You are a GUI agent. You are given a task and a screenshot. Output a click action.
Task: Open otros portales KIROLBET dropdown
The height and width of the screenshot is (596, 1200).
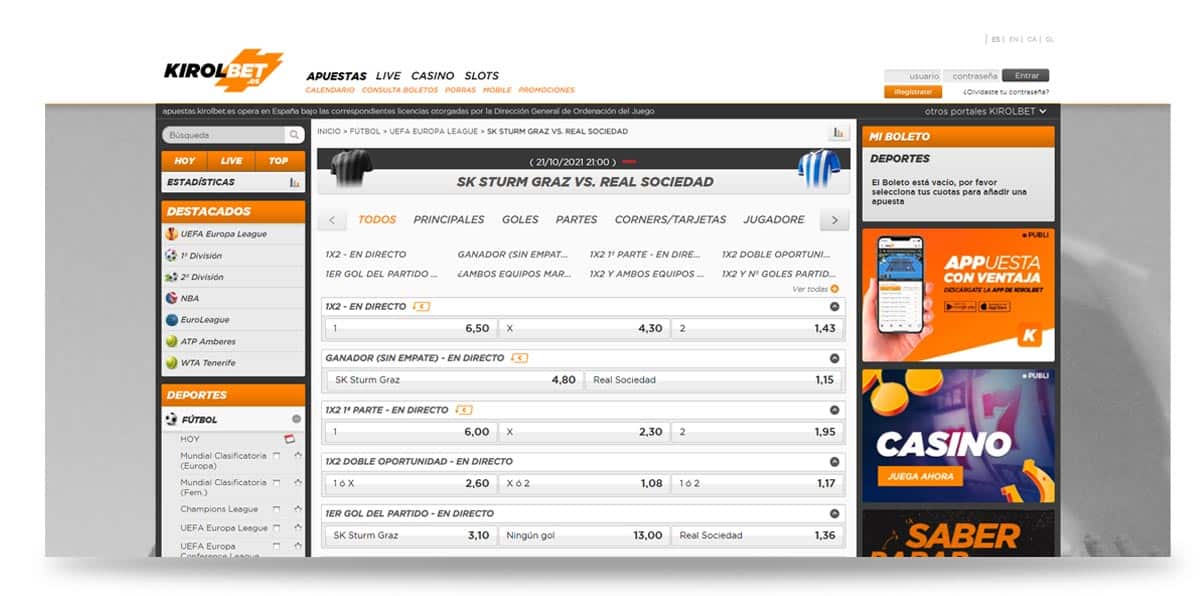point(986,111)
